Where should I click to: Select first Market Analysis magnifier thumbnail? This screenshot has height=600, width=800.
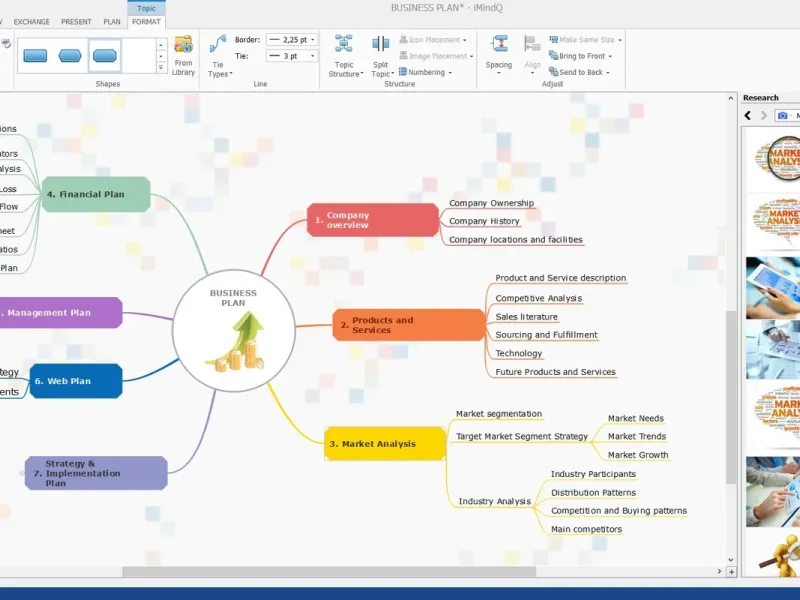(x=776, y=159)
